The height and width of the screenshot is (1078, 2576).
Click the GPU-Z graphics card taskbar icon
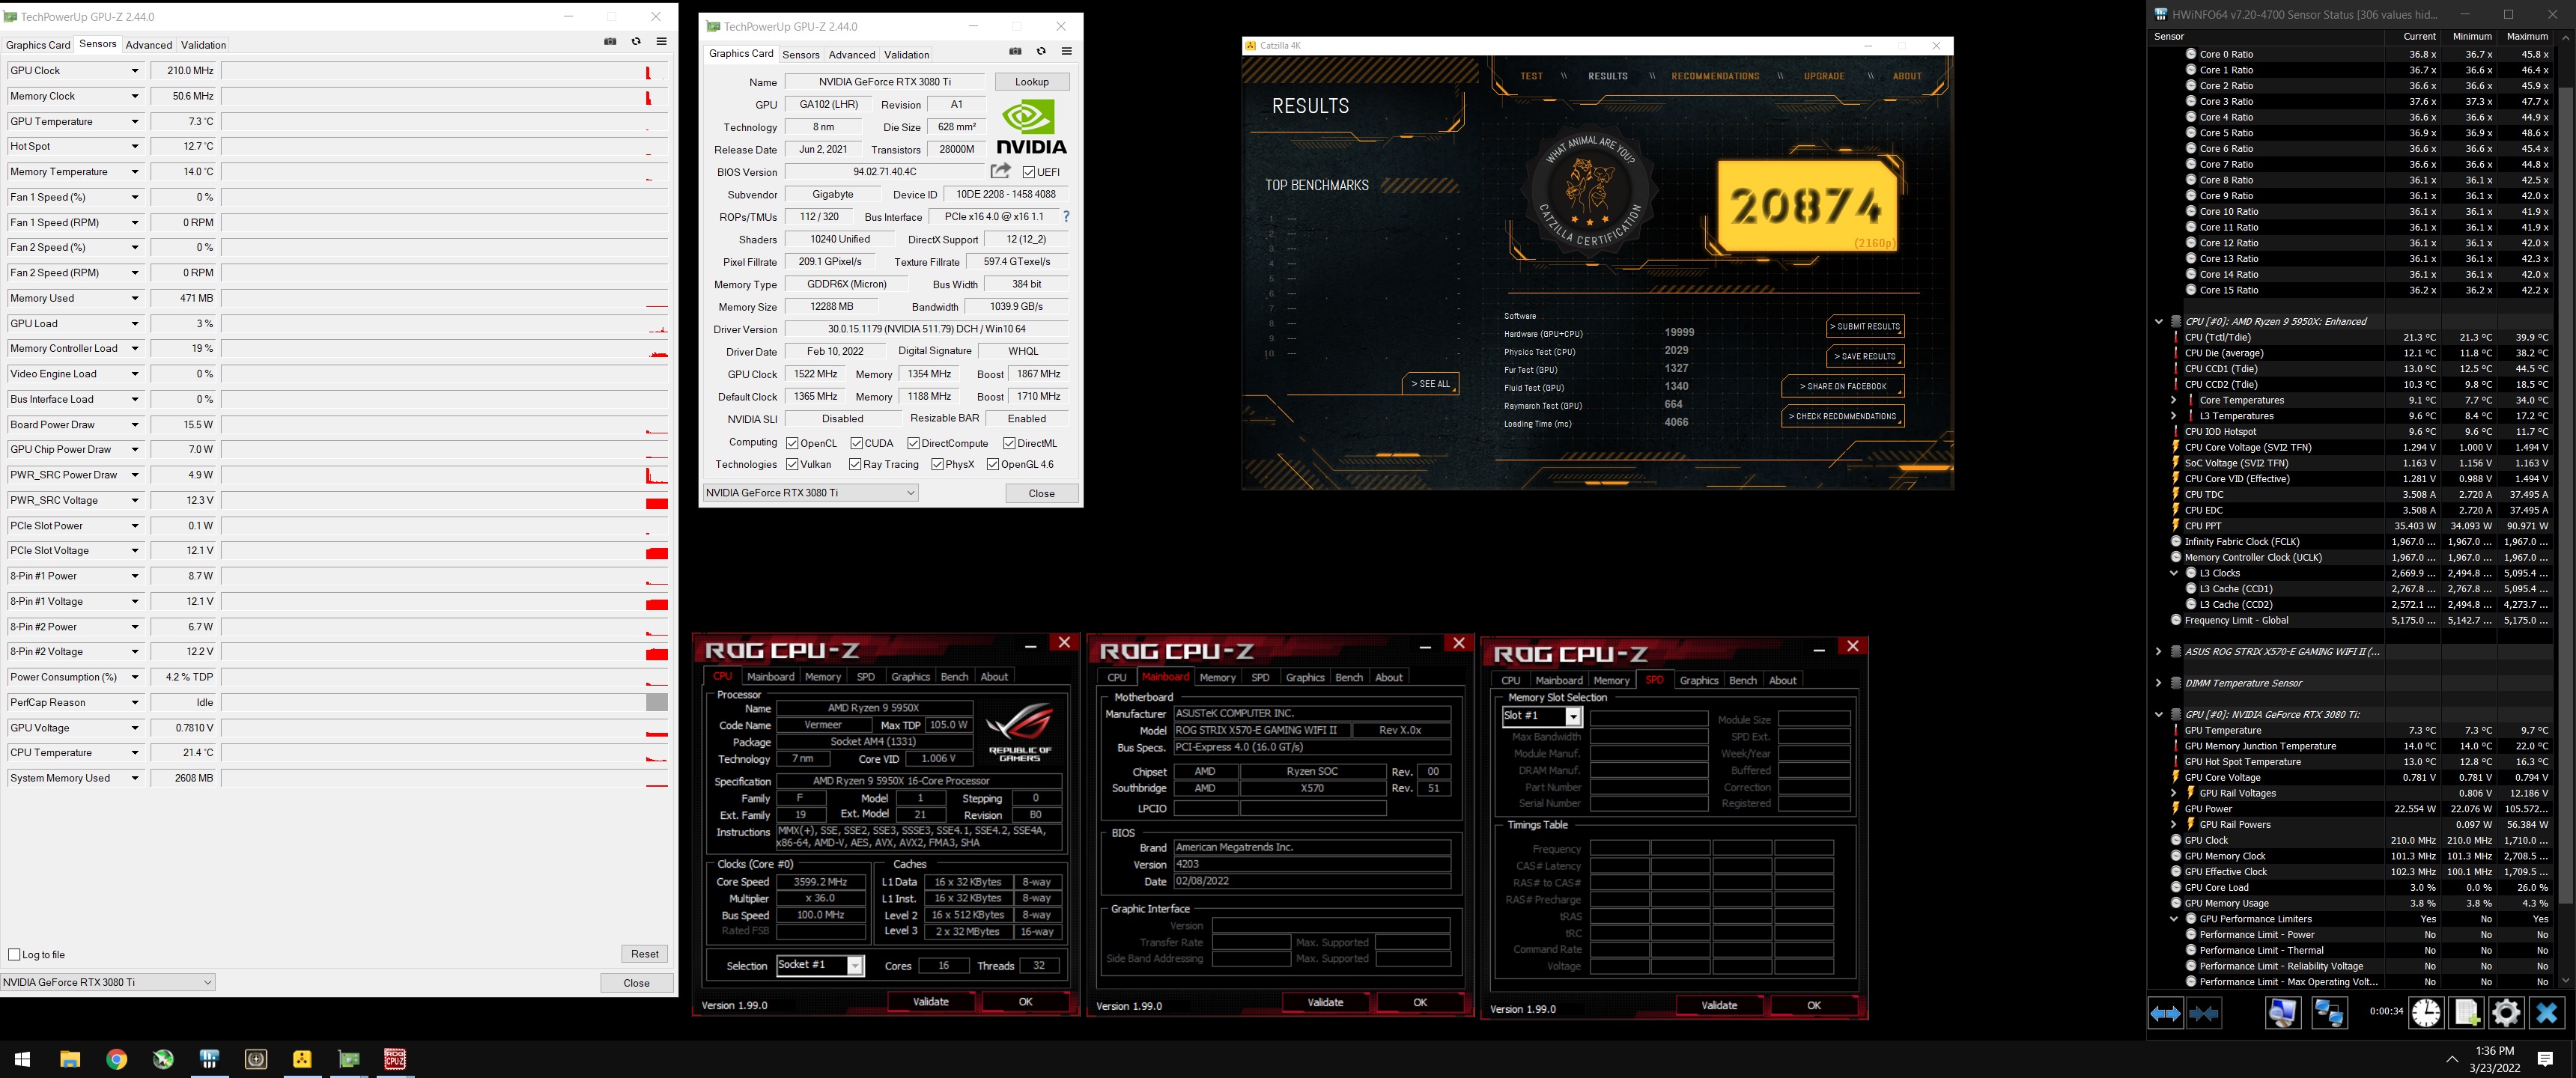coord(349,1059)
